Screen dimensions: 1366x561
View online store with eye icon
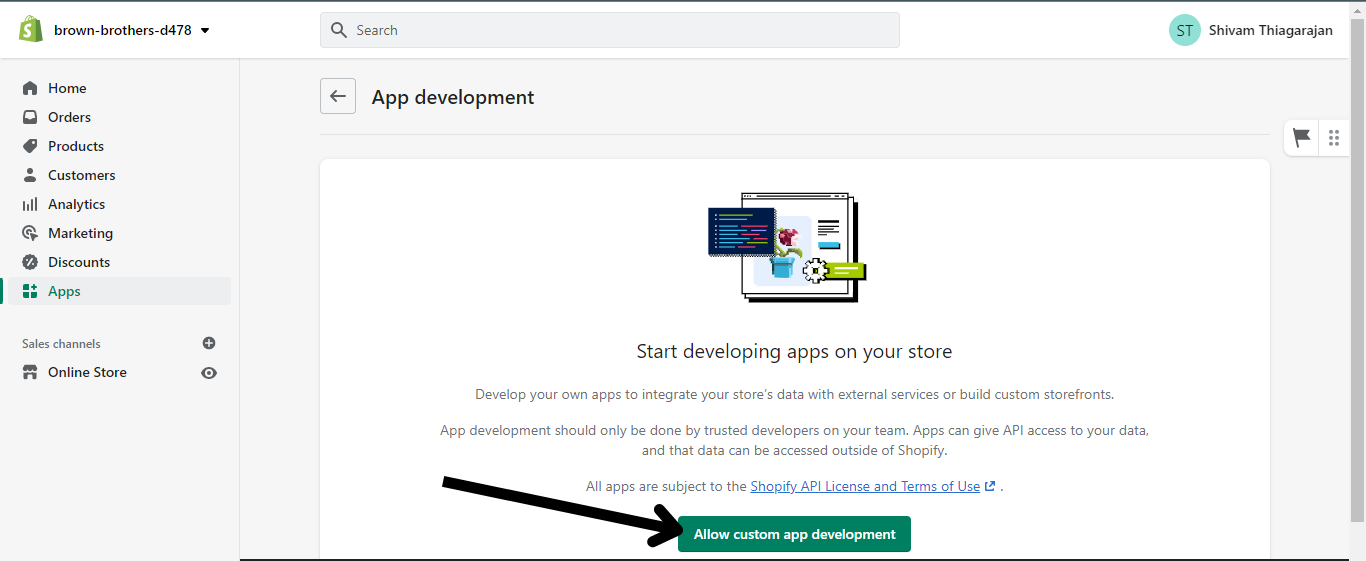coord(209,373)
